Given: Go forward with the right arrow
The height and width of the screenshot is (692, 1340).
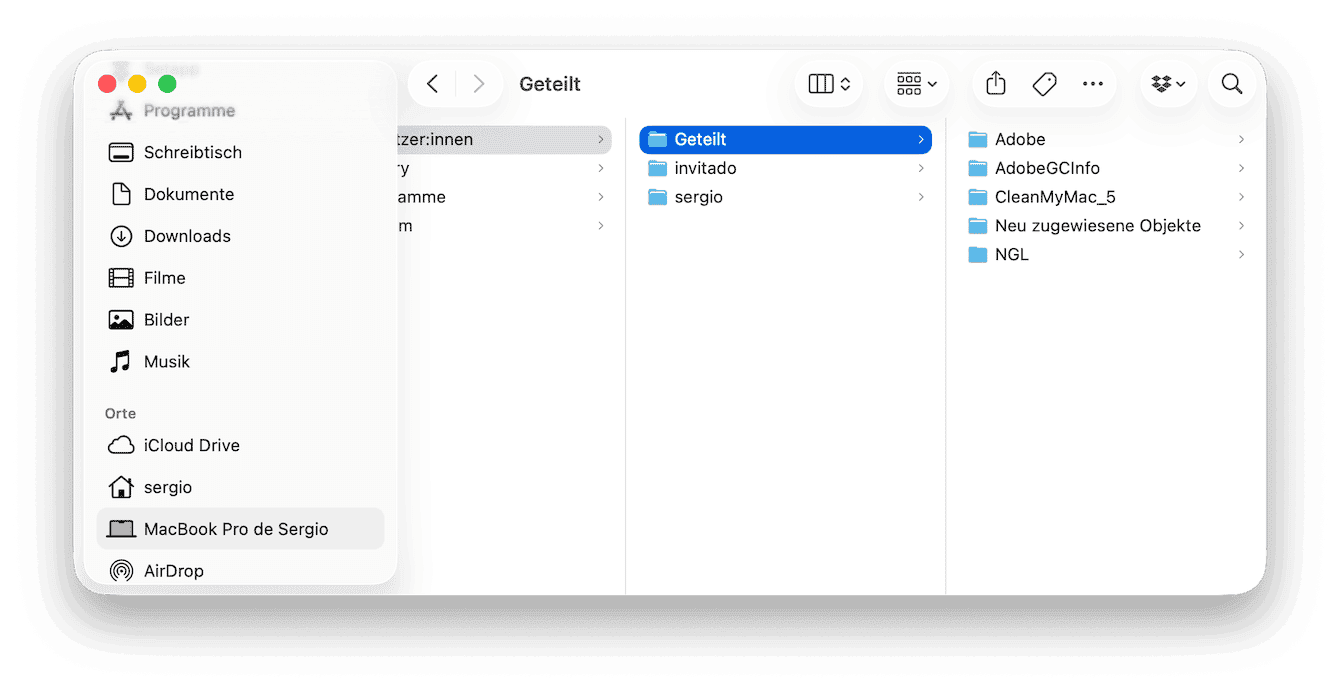Looking at the screenshot, I should (x=478, y=84).
